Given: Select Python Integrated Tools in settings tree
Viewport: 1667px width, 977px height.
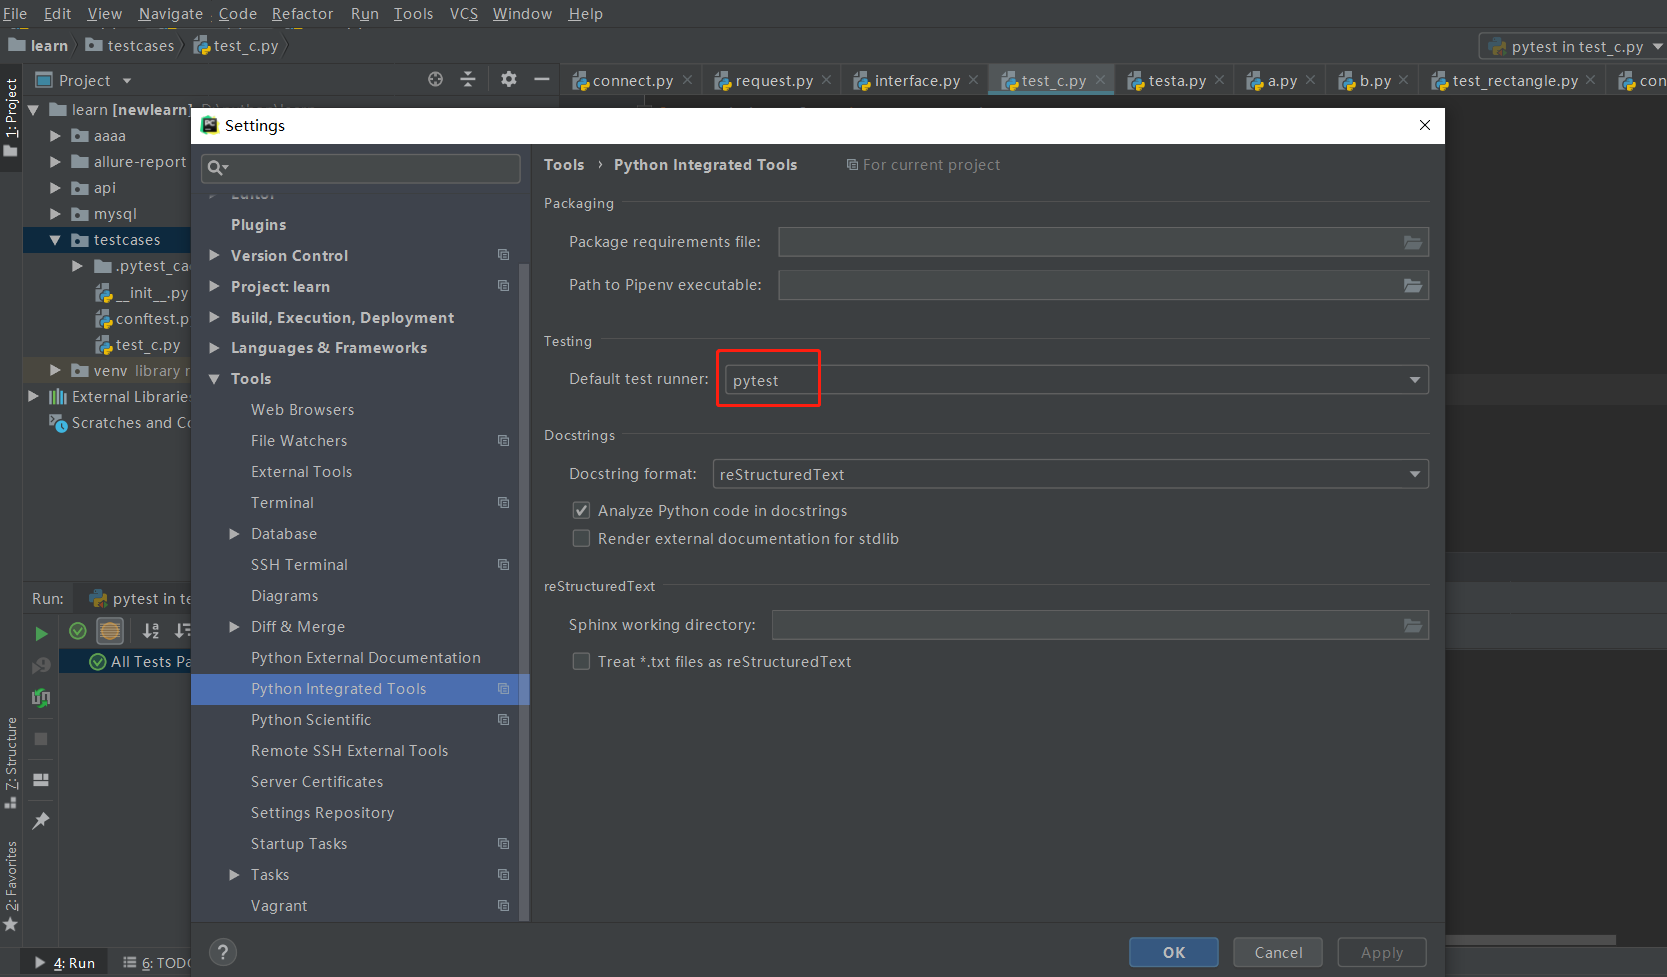Looking at the screenshot, I should (x=360, y=689).
